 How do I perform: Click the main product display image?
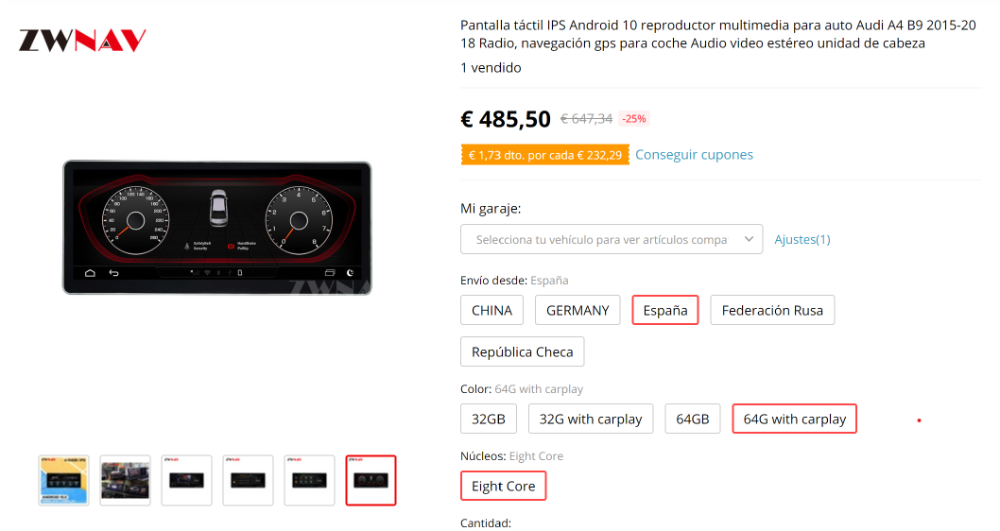(217, 228)
